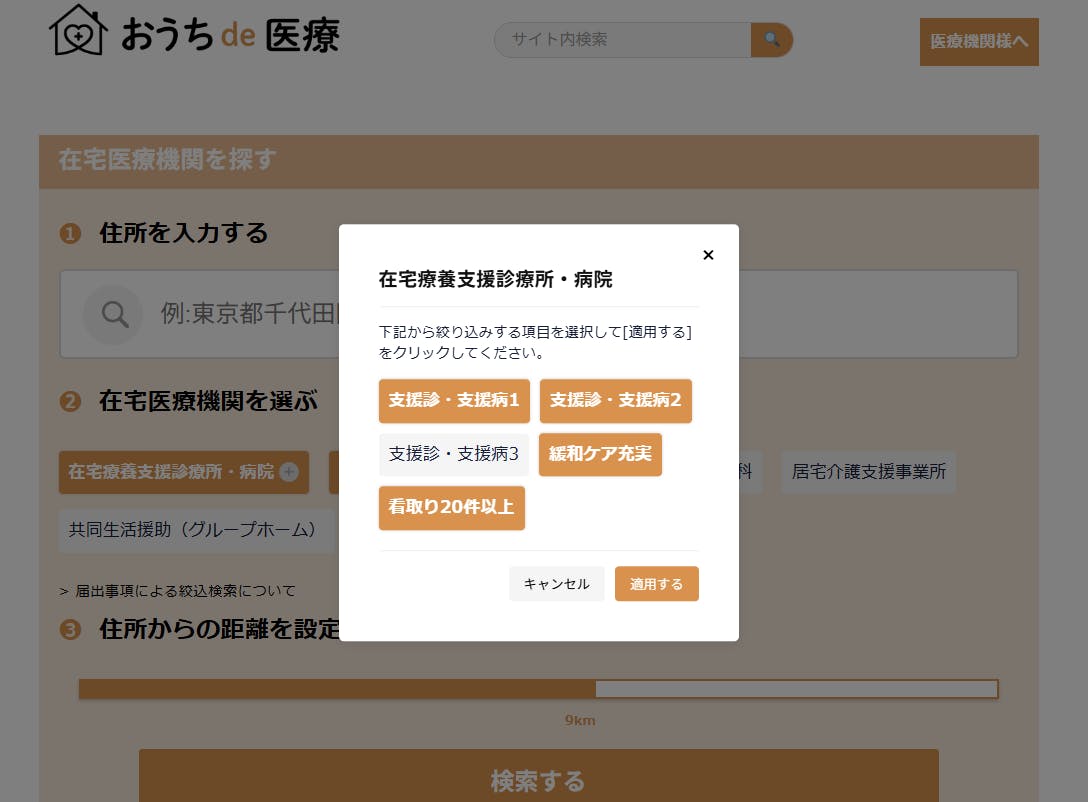Close the dialog with the X icon
Screen dimensions: 1088x802
[708, 255]
